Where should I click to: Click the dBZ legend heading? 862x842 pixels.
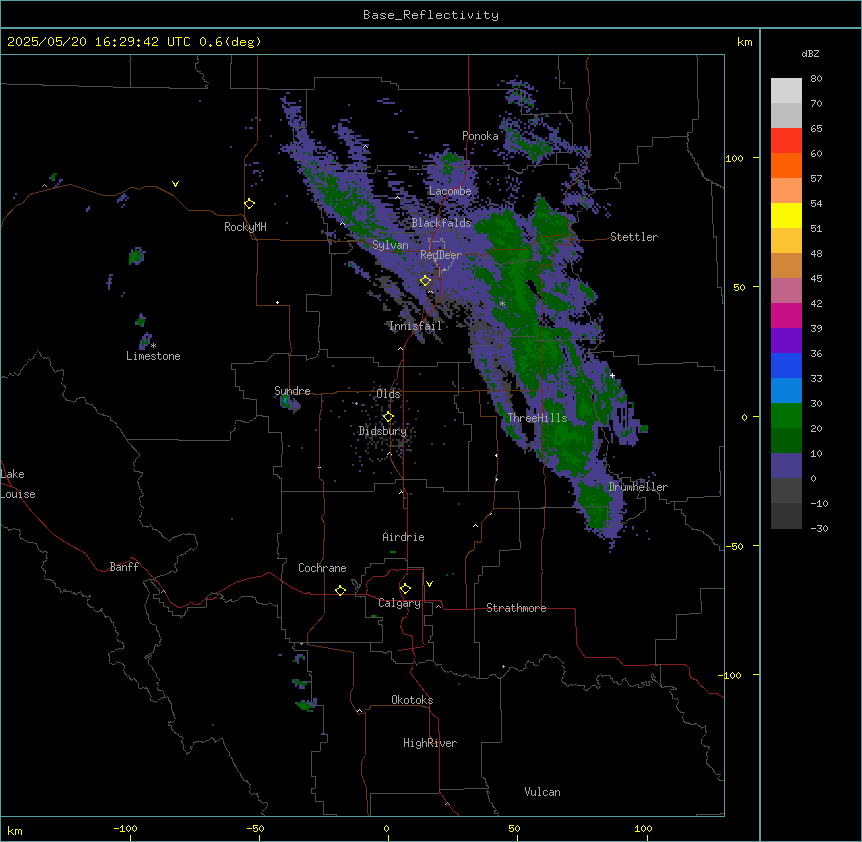pos(810,54)
